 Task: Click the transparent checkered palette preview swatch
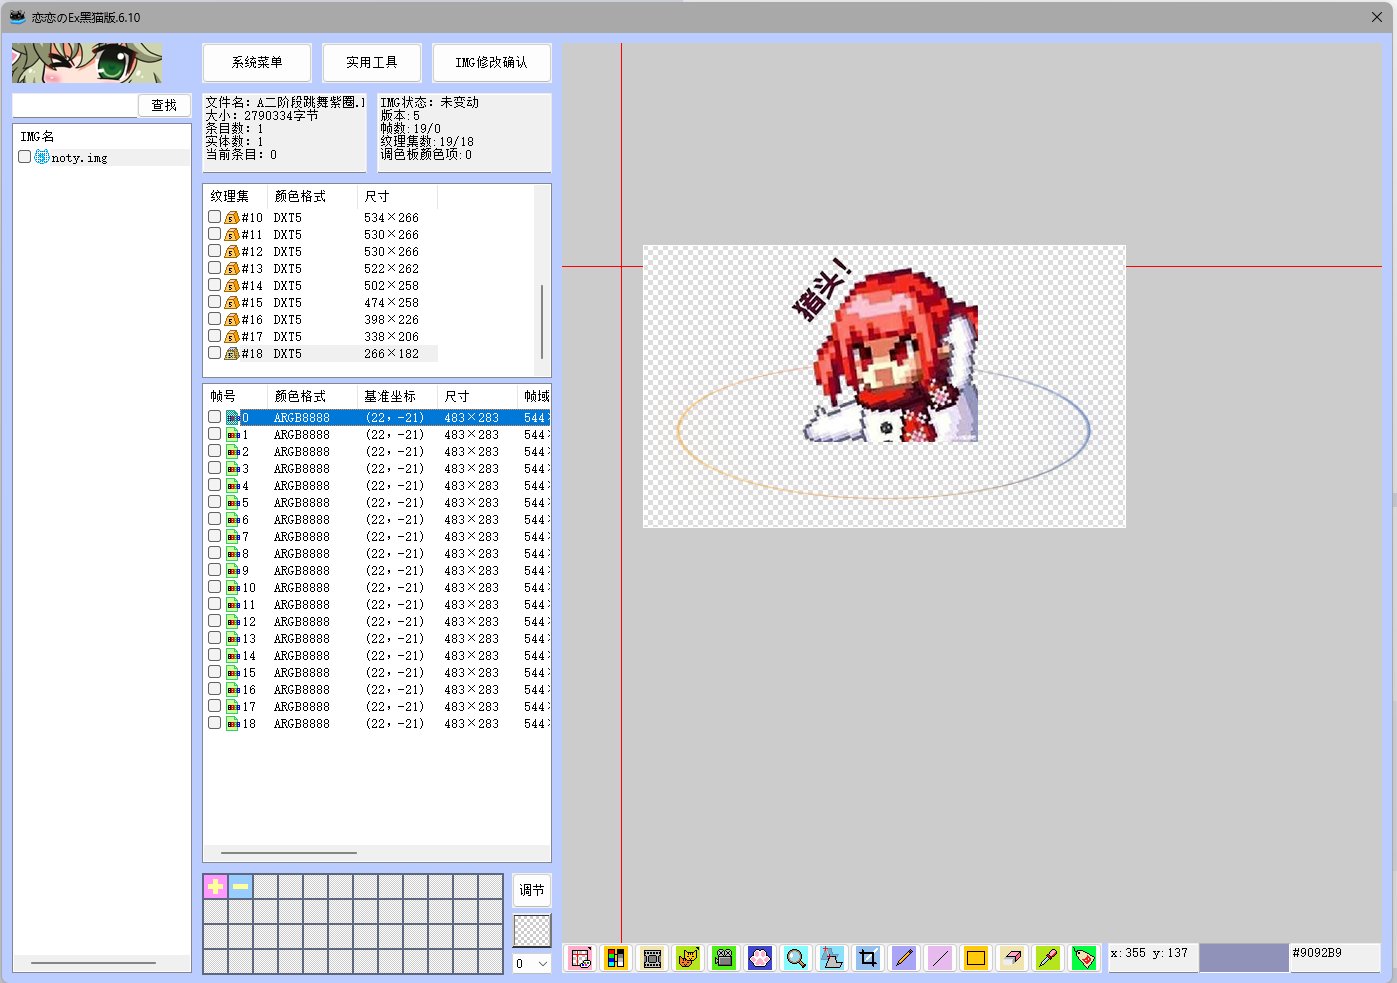(x=532, y=930)
